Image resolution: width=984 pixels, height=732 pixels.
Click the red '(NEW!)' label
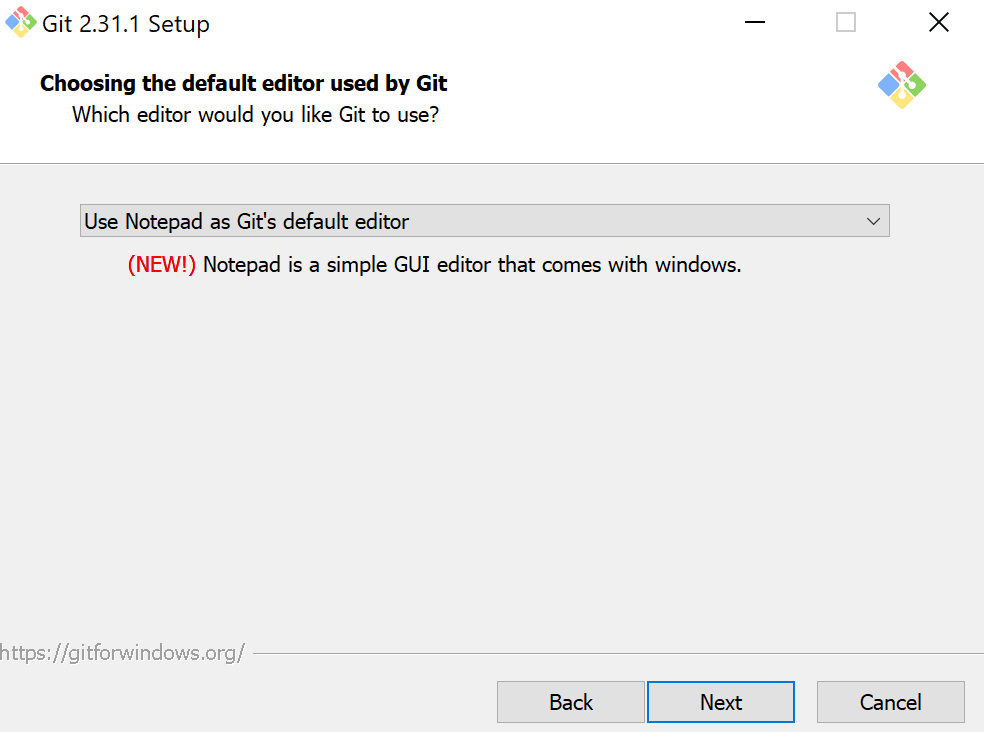pyautogui.click(x=162, y=265)
